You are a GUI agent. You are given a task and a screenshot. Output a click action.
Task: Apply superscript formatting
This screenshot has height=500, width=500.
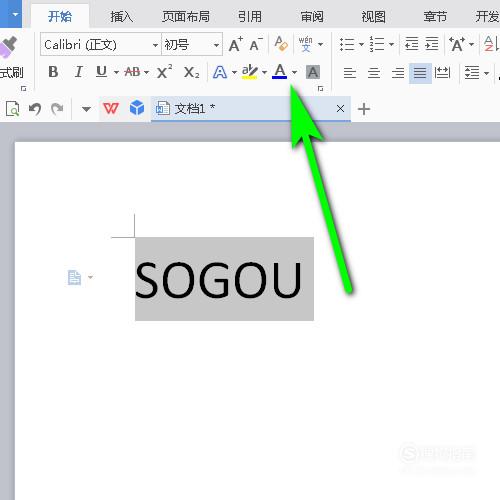click(x=164, y=71)
